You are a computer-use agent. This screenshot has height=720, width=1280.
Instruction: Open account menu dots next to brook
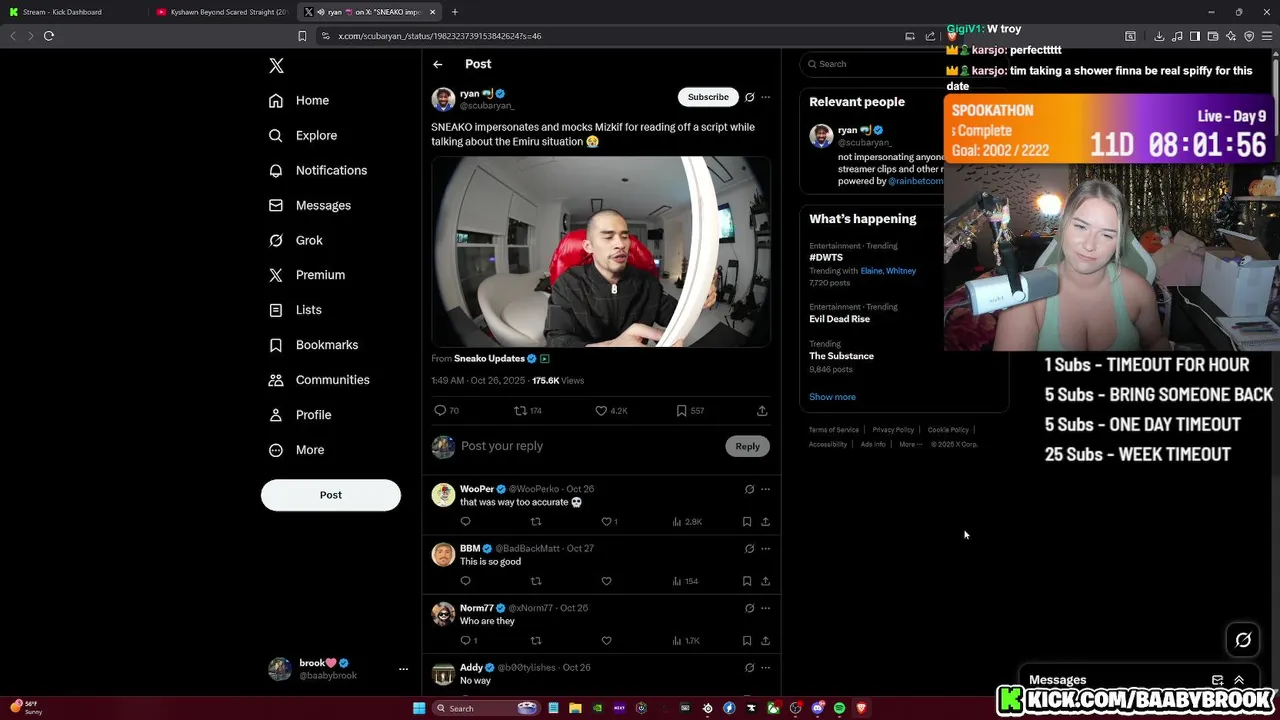tap(403, 669)
